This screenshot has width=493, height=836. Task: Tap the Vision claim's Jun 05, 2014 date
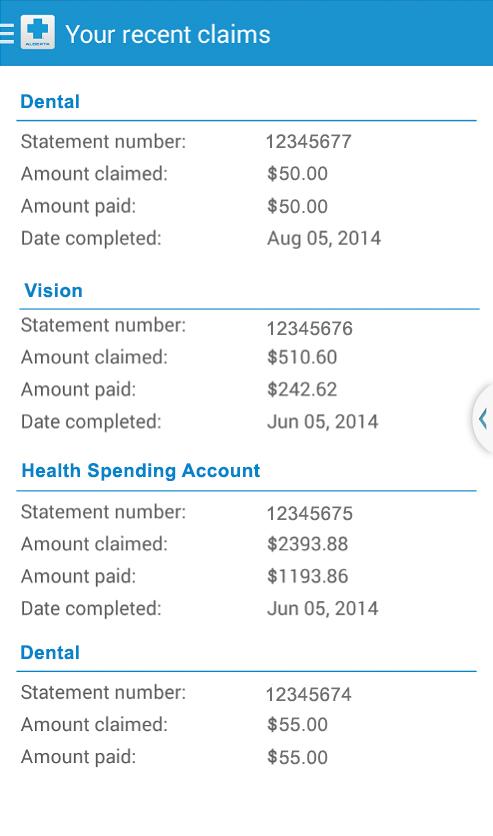[x=323, y=422]
